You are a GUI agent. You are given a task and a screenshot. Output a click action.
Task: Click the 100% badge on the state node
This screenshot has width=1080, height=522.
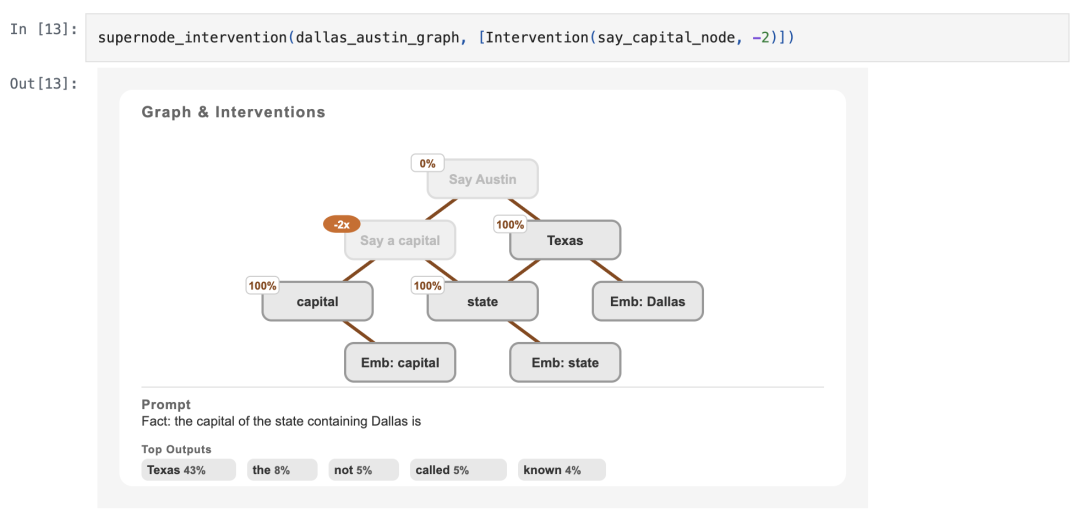(x=427, y=286)
